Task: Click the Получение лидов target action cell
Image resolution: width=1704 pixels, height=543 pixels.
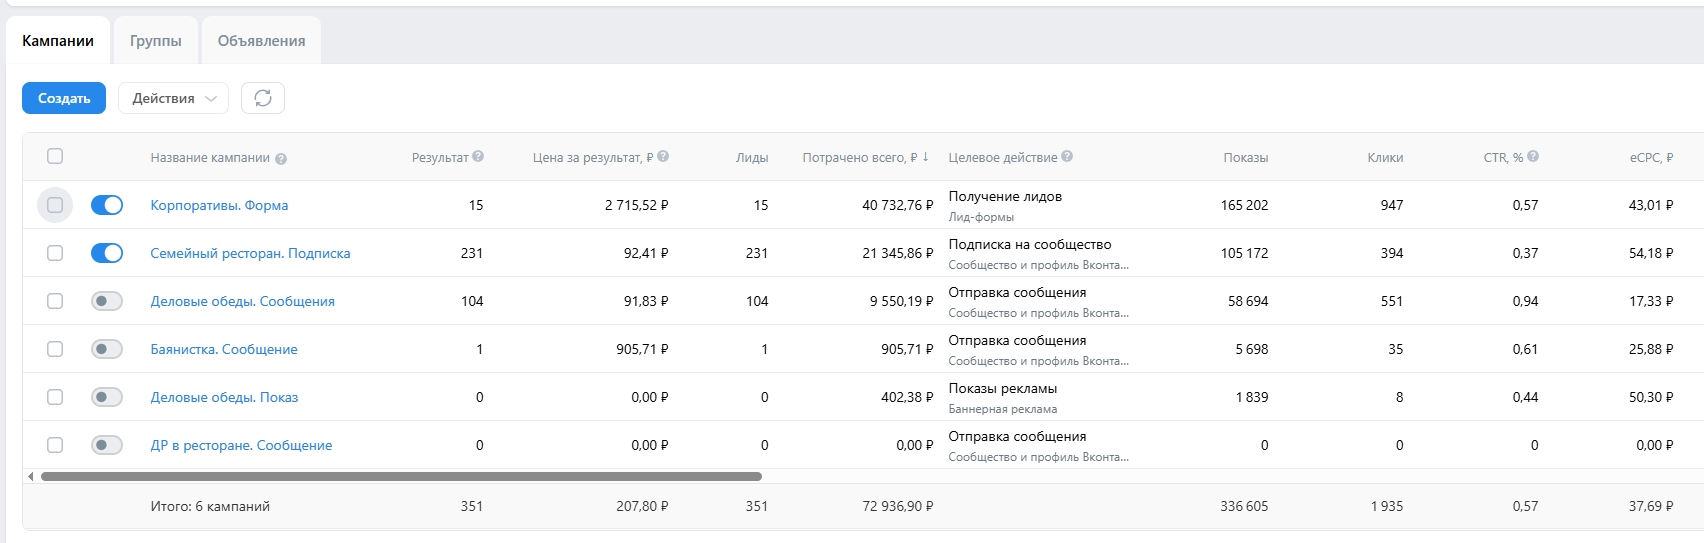Action: (x=1005, y=196)
